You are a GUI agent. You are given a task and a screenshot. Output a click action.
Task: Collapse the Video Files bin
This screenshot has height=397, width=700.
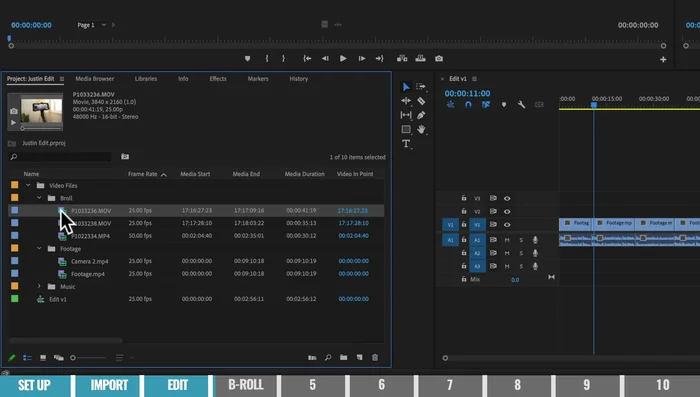coord(28,185)
